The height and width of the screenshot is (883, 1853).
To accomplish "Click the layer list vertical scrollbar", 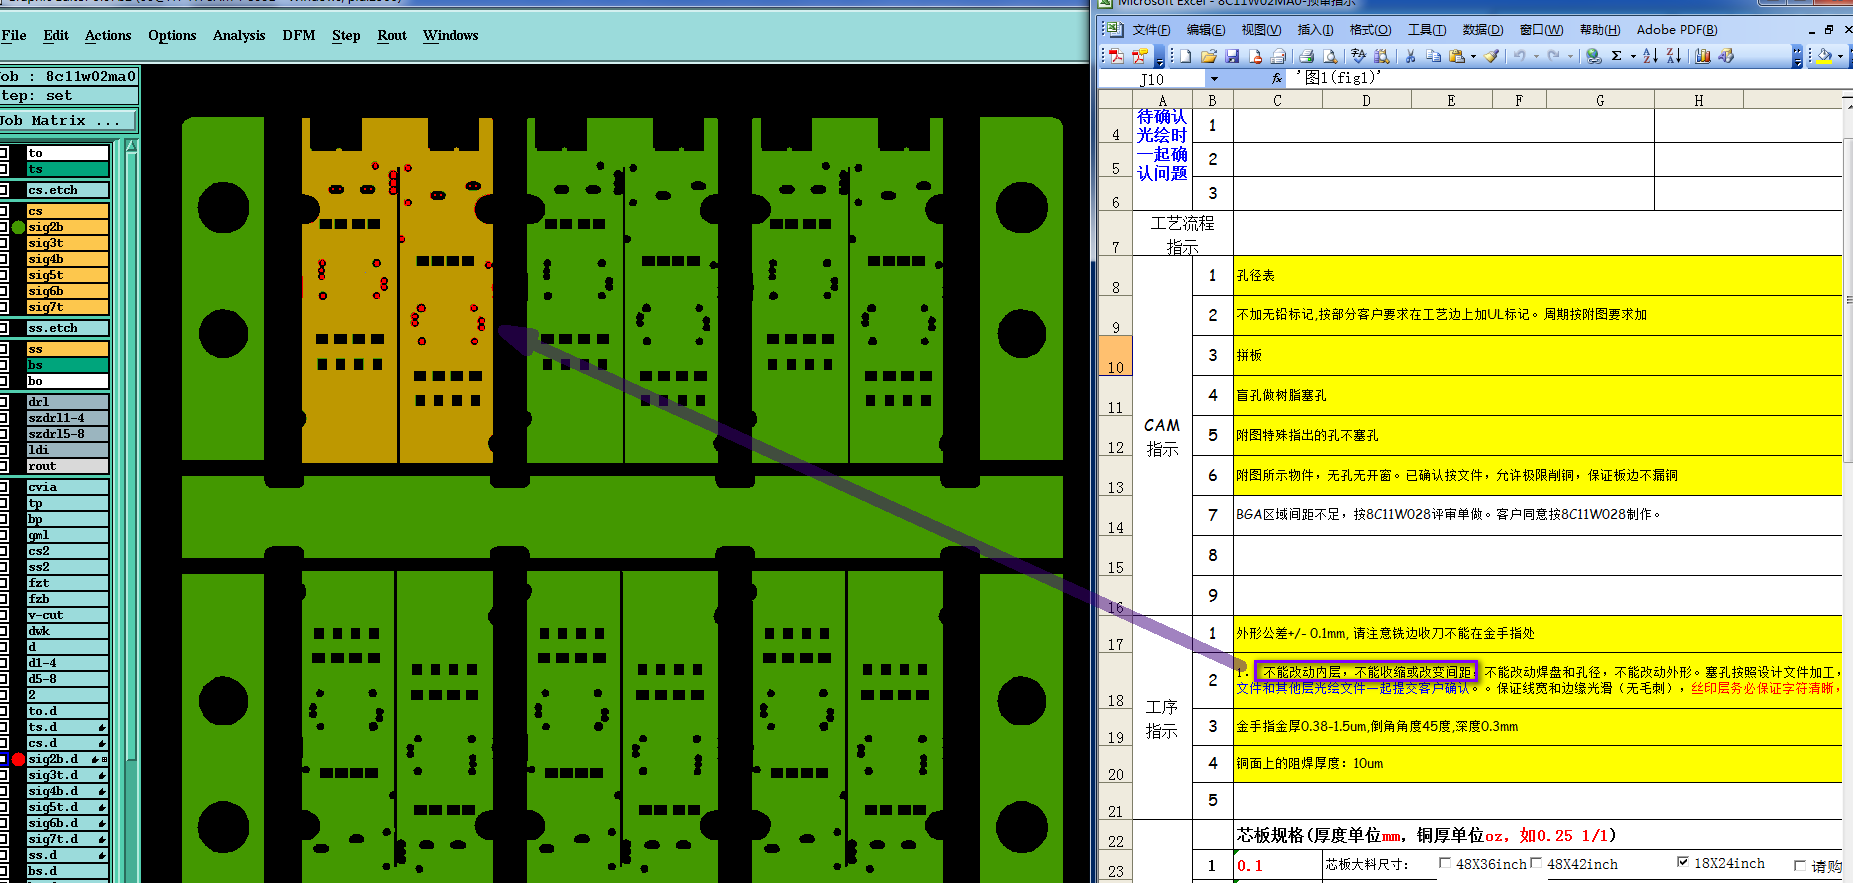I will (131, 510).
